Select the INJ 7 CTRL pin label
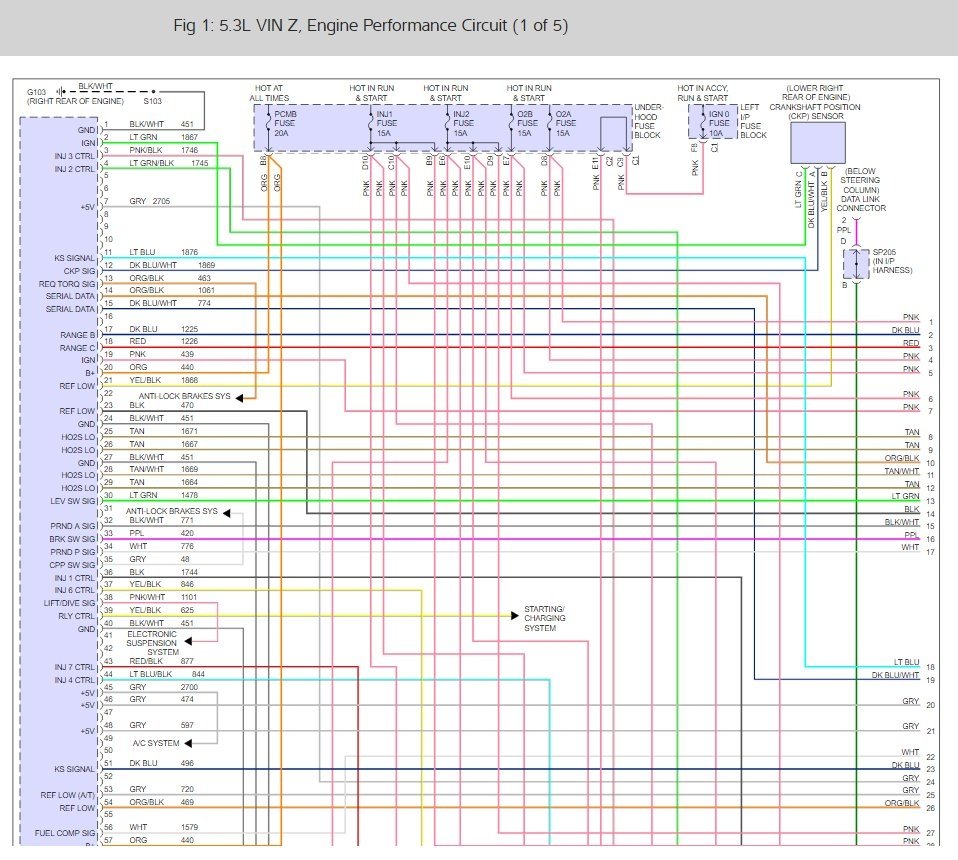The height and width of the screenshot is (860, 958). [x=75, y=667]
